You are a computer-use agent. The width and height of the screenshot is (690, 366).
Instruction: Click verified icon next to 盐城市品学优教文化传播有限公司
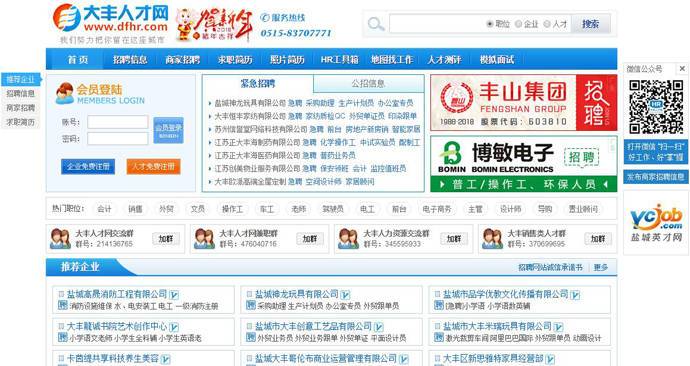tap(575, 295)
